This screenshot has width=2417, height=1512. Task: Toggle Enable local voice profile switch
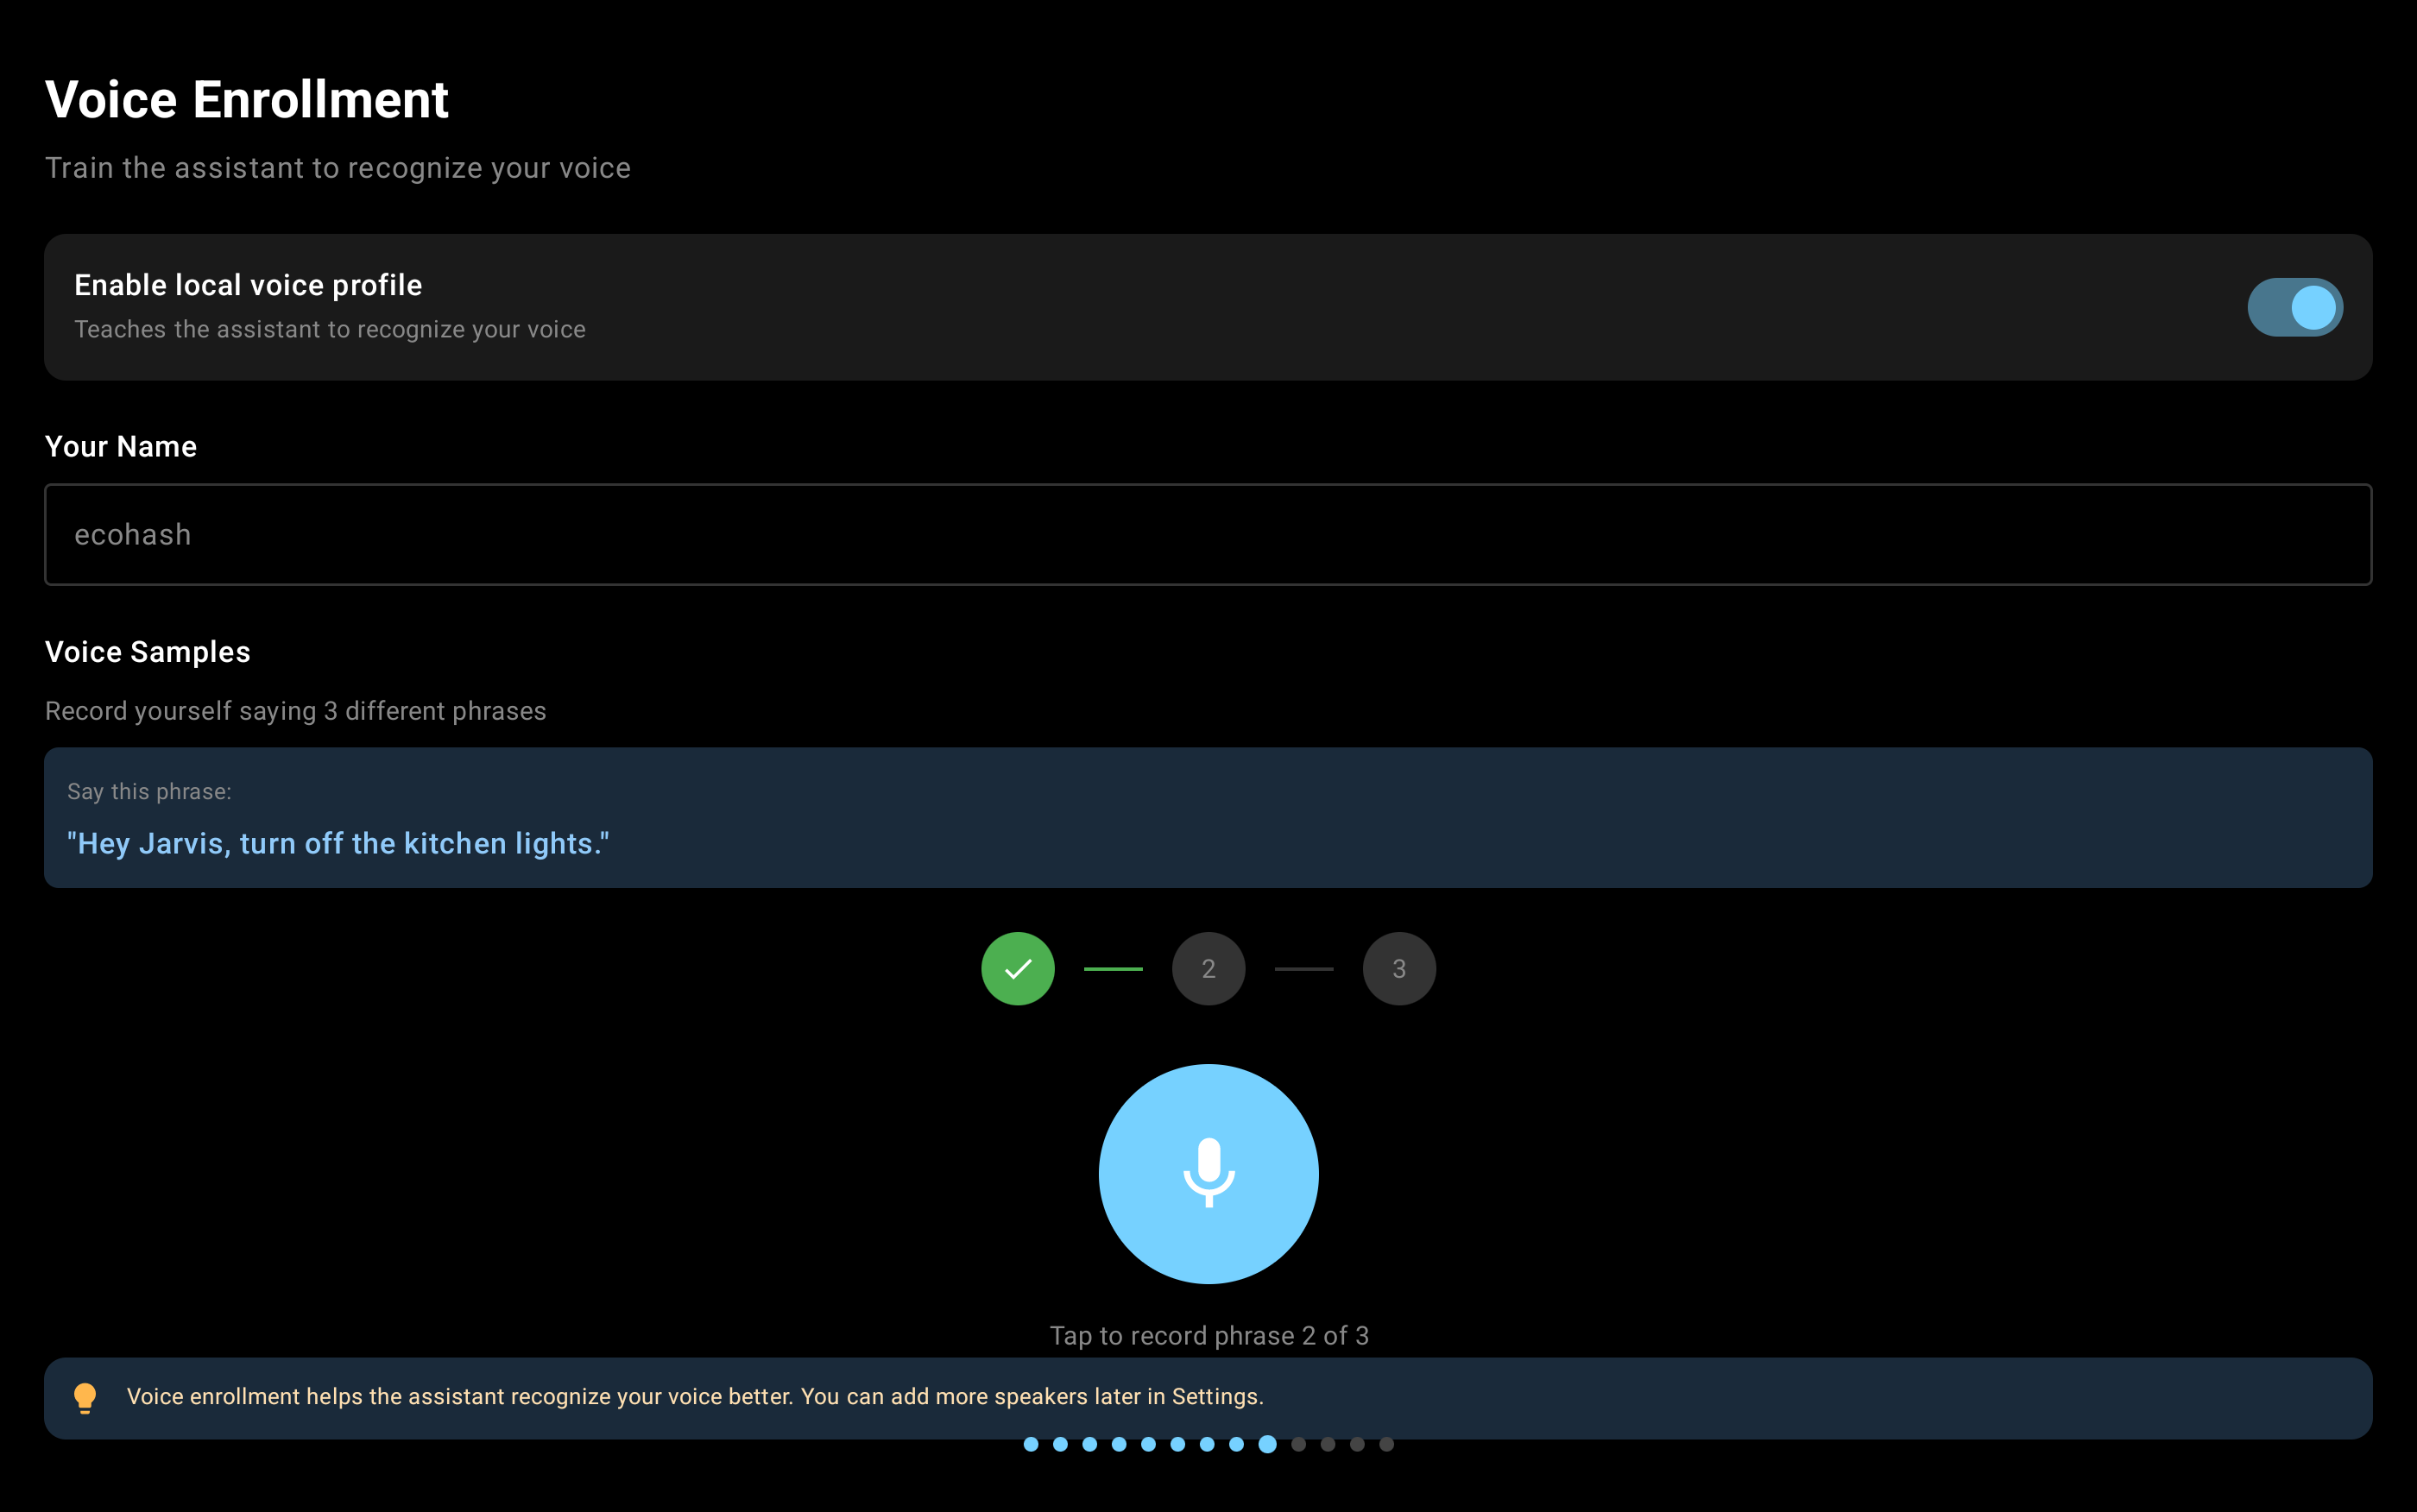click(2294, 307)
